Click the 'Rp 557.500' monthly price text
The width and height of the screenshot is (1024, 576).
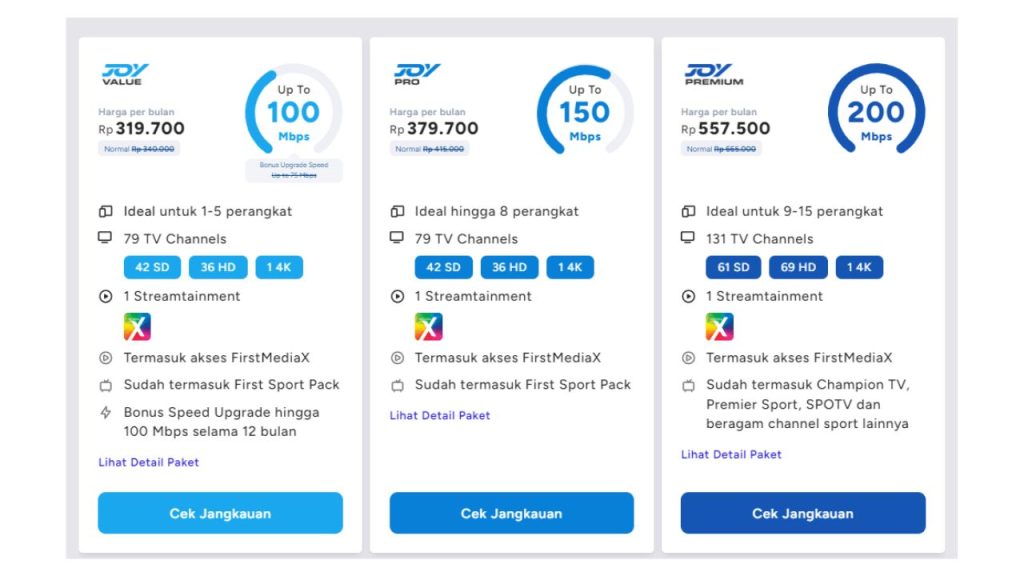point(724,129)
